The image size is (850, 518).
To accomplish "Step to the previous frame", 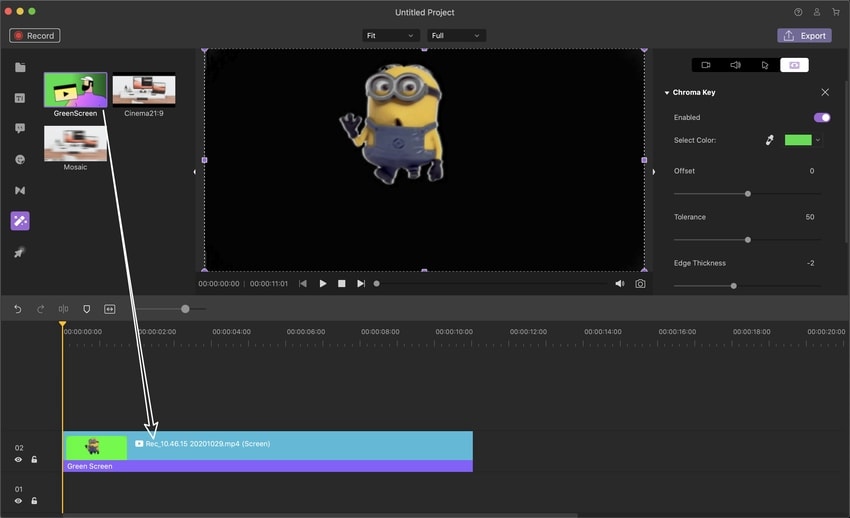I will (x=303, y=283).
